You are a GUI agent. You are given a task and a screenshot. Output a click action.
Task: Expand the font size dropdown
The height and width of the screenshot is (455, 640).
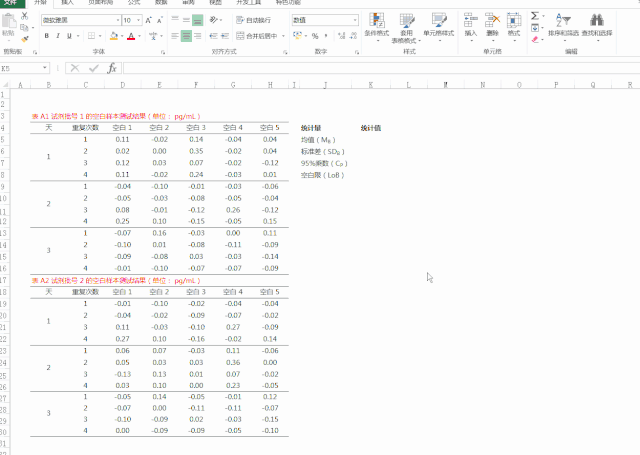138,20
